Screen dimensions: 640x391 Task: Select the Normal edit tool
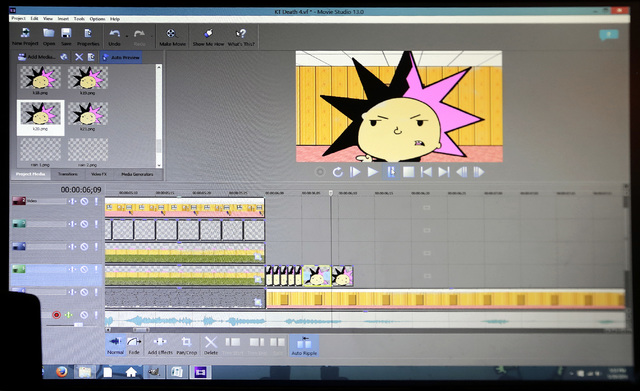click(x=116, y=345)
